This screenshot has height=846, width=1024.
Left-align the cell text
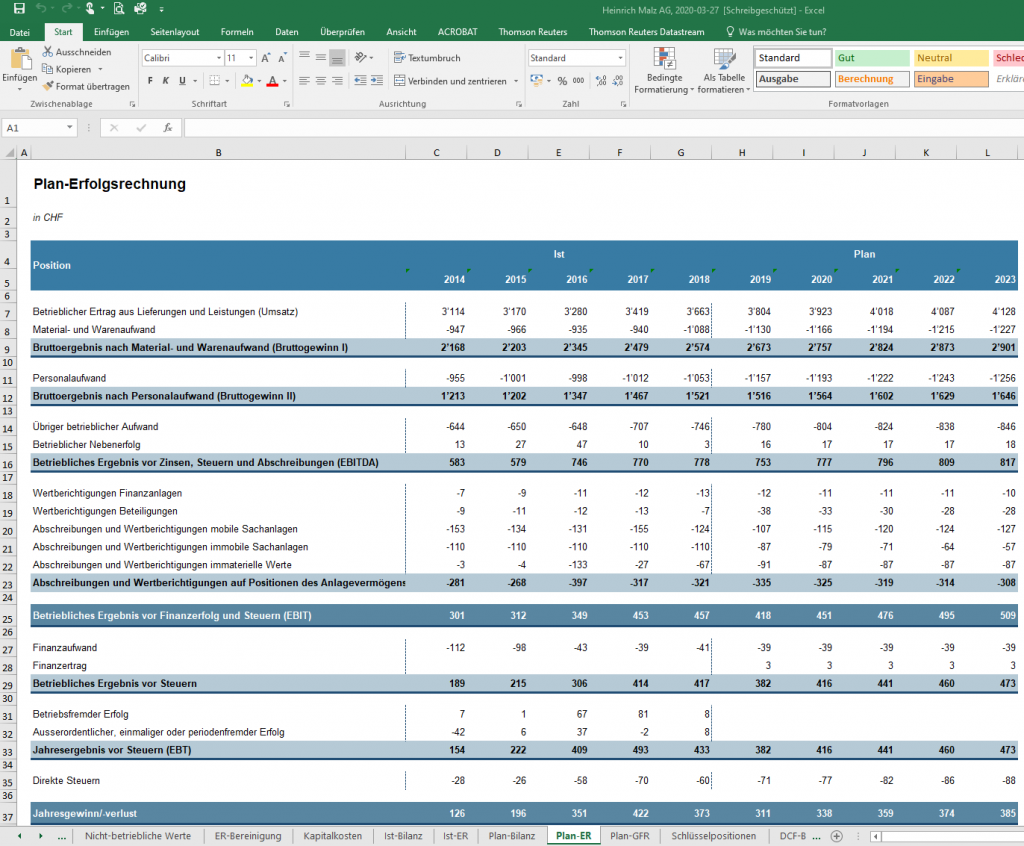(304, 81)
